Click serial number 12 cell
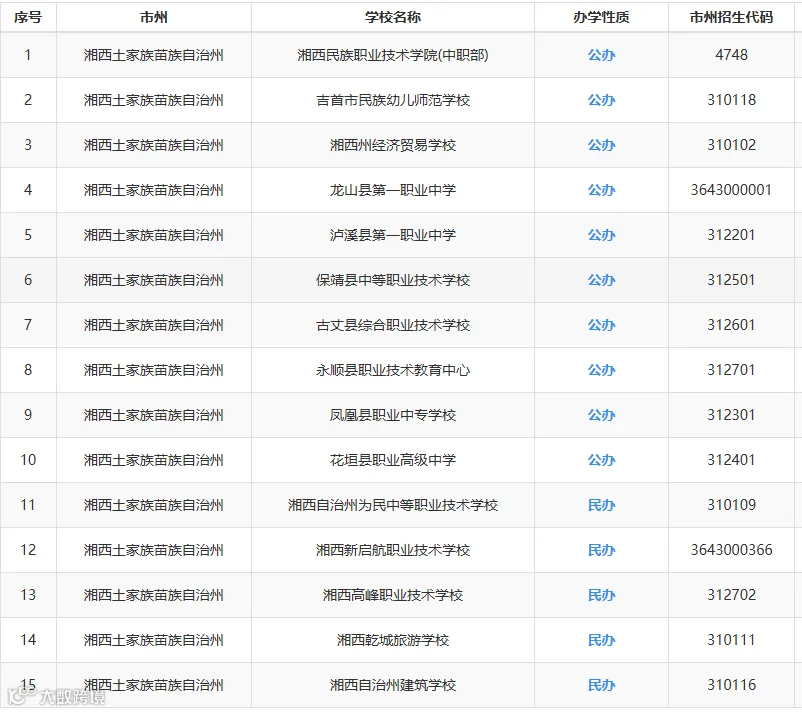The width and height of the screenshot is (802, 712). [28, 550]
